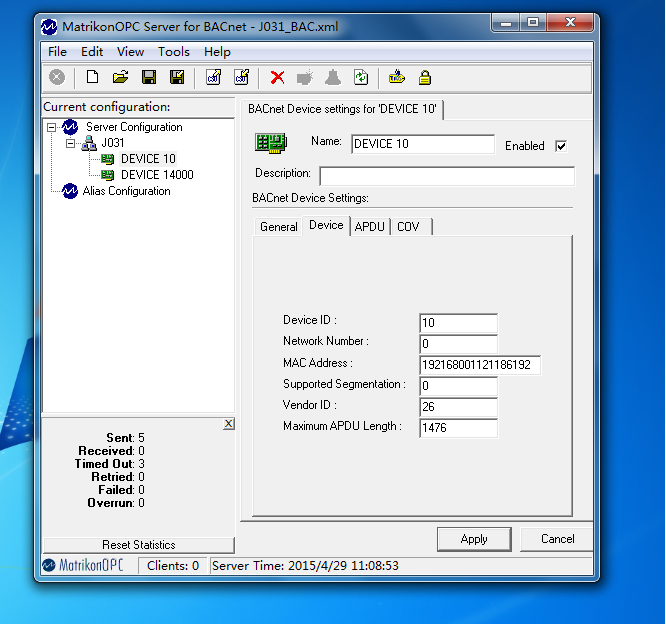Save the current configuration
Image resolution: width=666 pixels, height=624 pixels.
click(x=149, y=77)
